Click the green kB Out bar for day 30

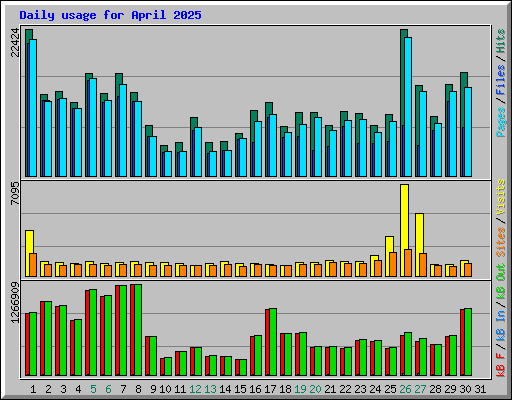(x=468, y=342)
